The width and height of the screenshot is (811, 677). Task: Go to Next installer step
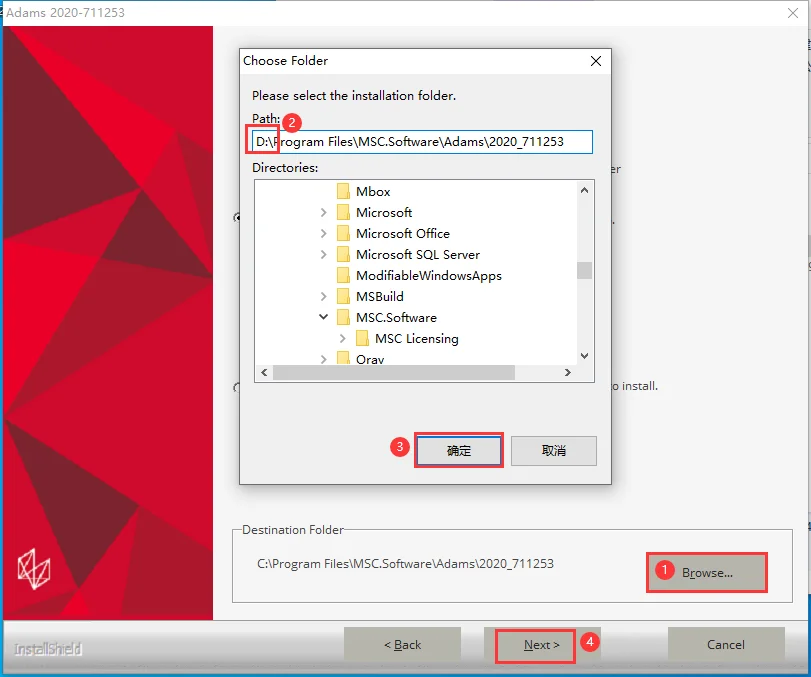(x=541, y=645)
